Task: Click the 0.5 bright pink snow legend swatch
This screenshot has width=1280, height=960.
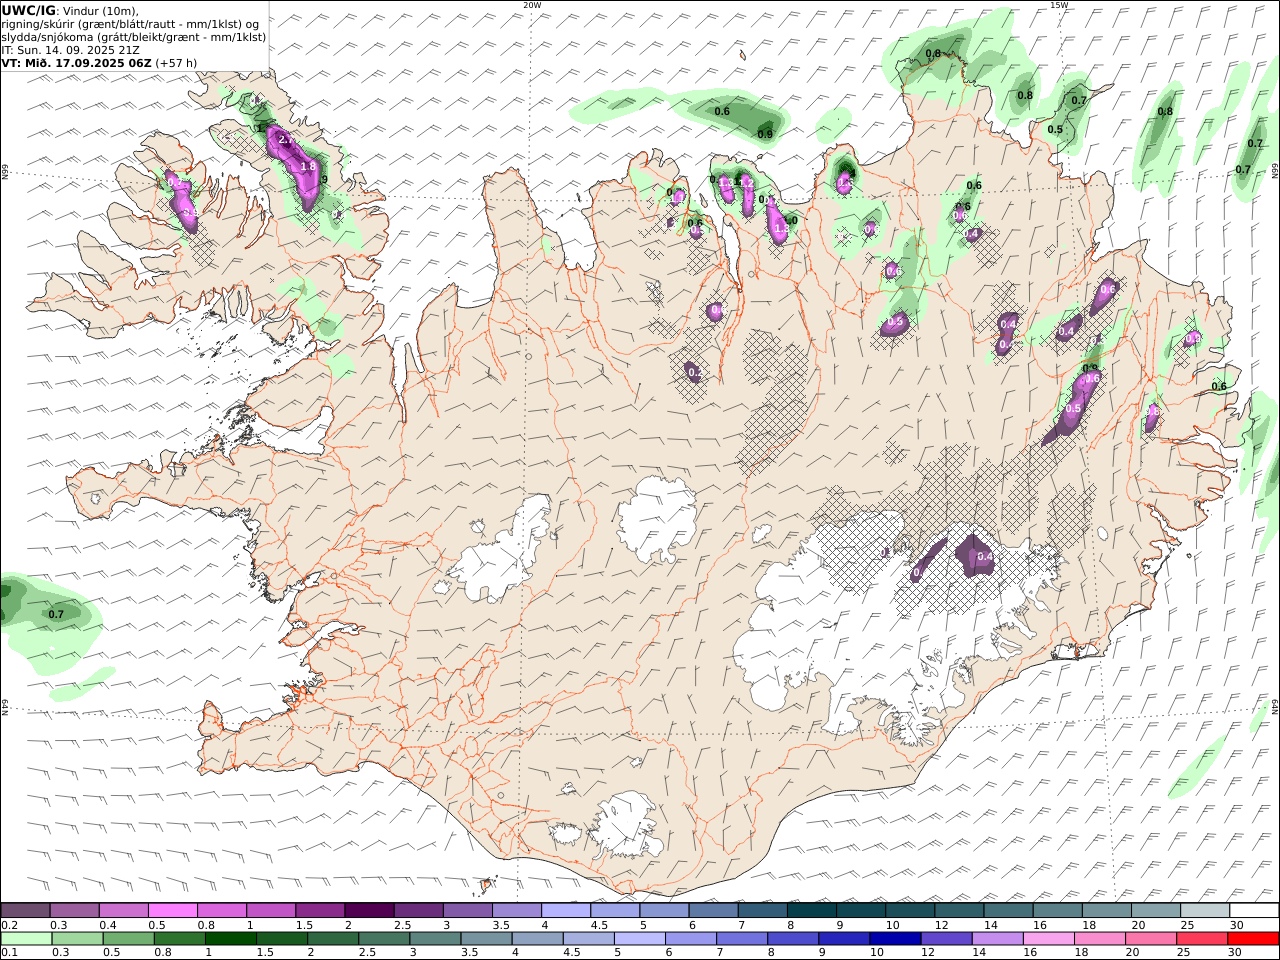Action: click(173, 910)
